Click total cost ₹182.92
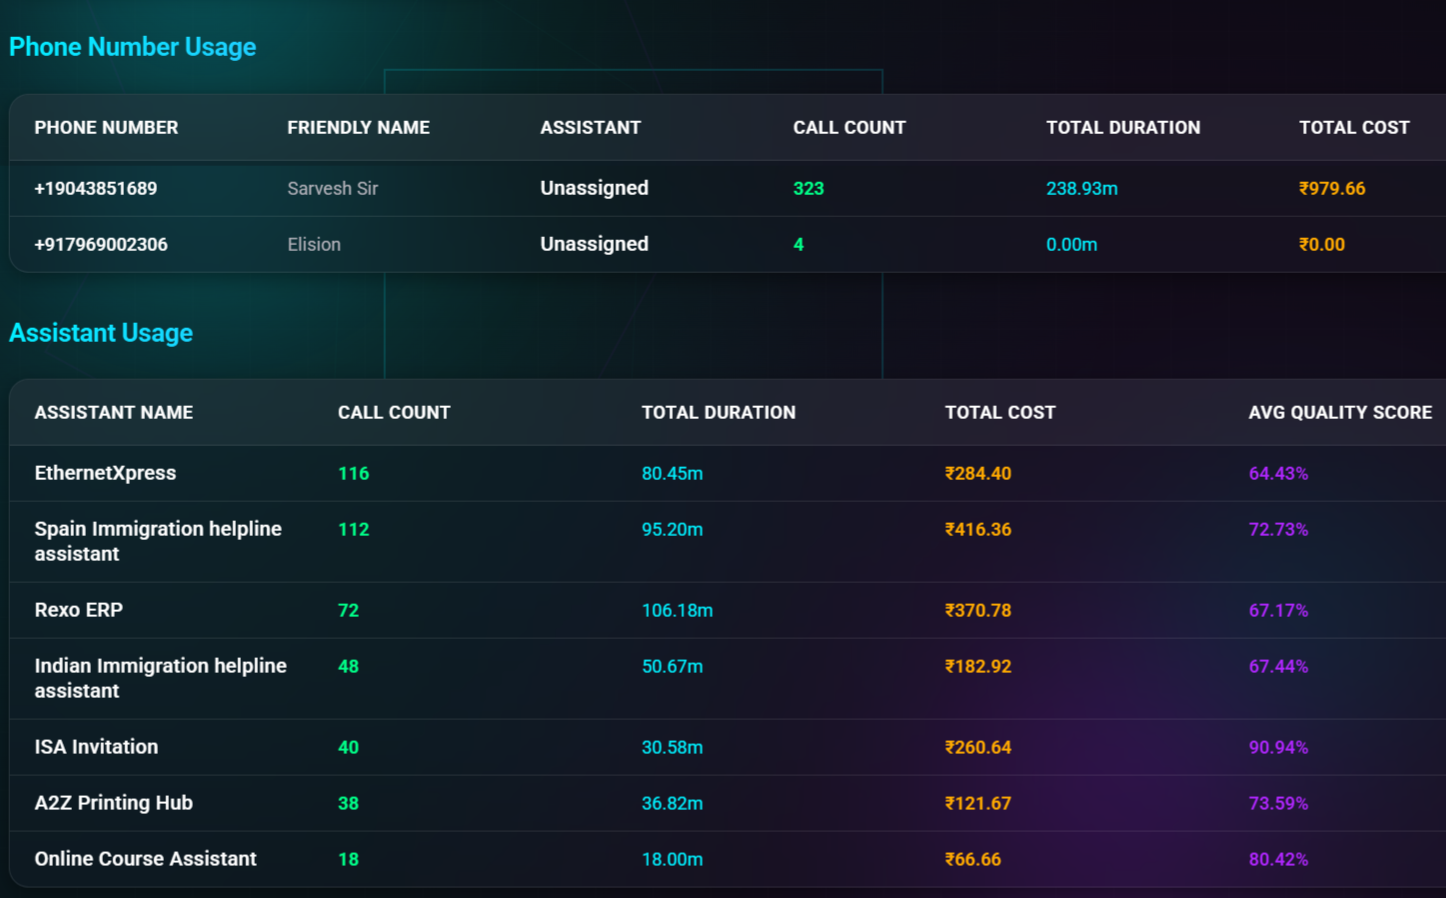The width and height of the screenshot is (1446, 898). (978, 666)
